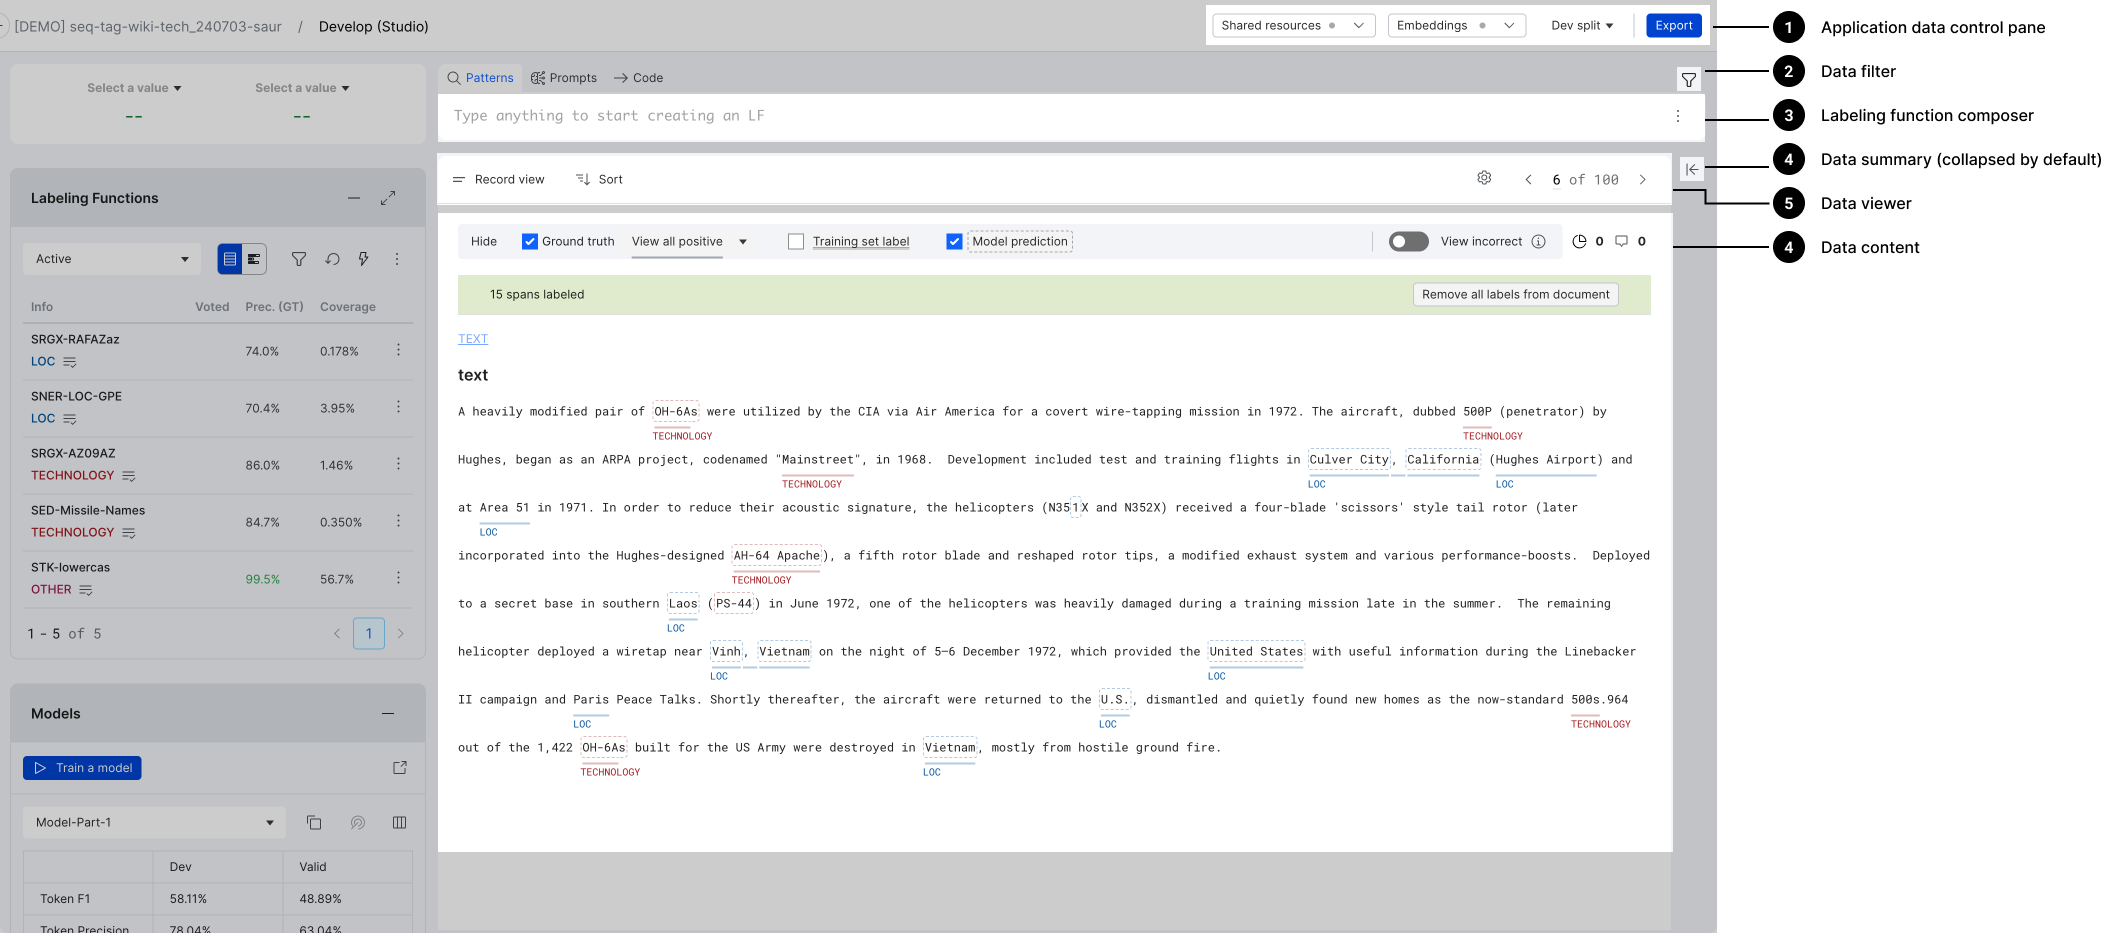Switch to the Prompts tab
The width and height of the screenshot is (2103, 933).
(564, 78)
